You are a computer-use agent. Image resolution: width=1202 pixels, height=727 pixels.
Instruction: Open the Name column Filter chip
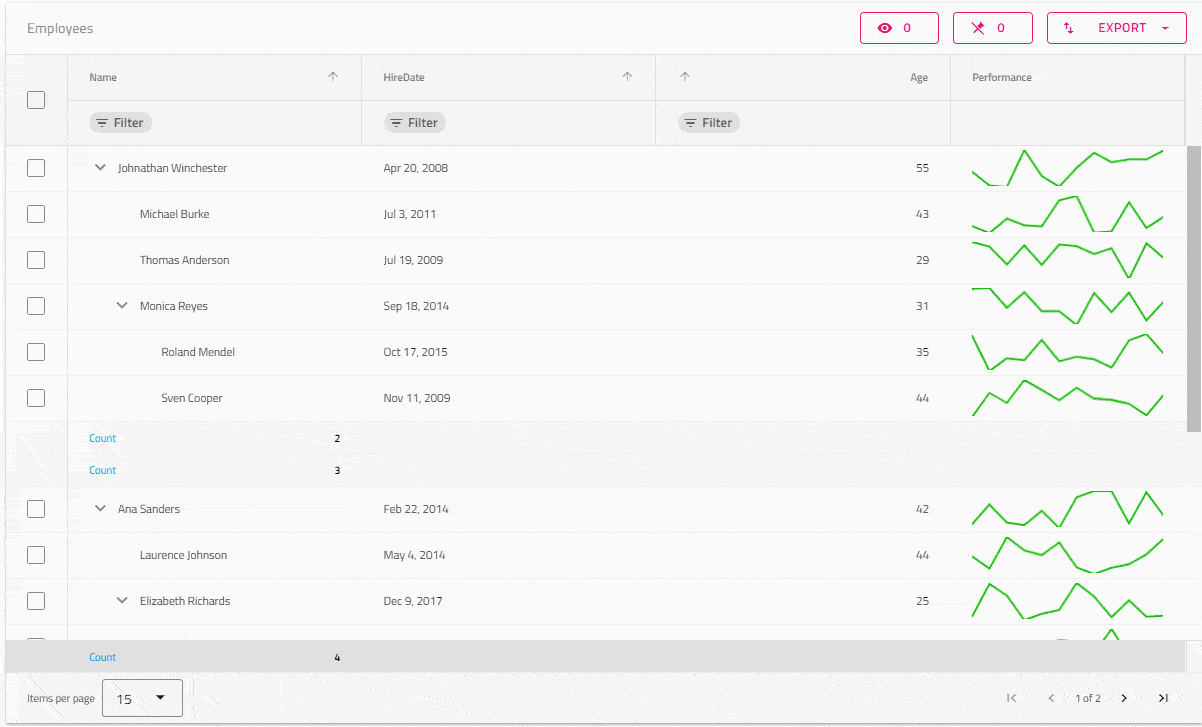tap(120, 123)
